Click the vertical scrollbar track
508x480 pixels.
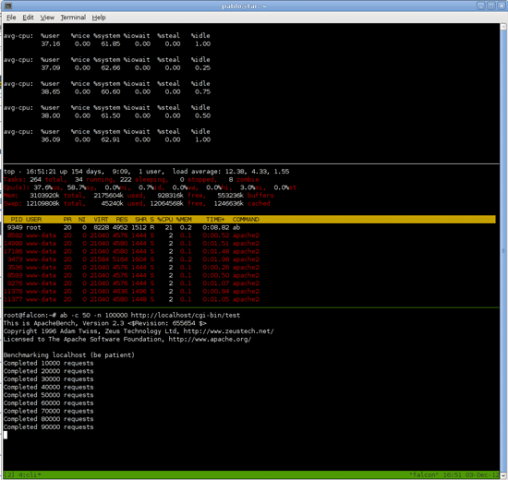click(x=503, y=251)
